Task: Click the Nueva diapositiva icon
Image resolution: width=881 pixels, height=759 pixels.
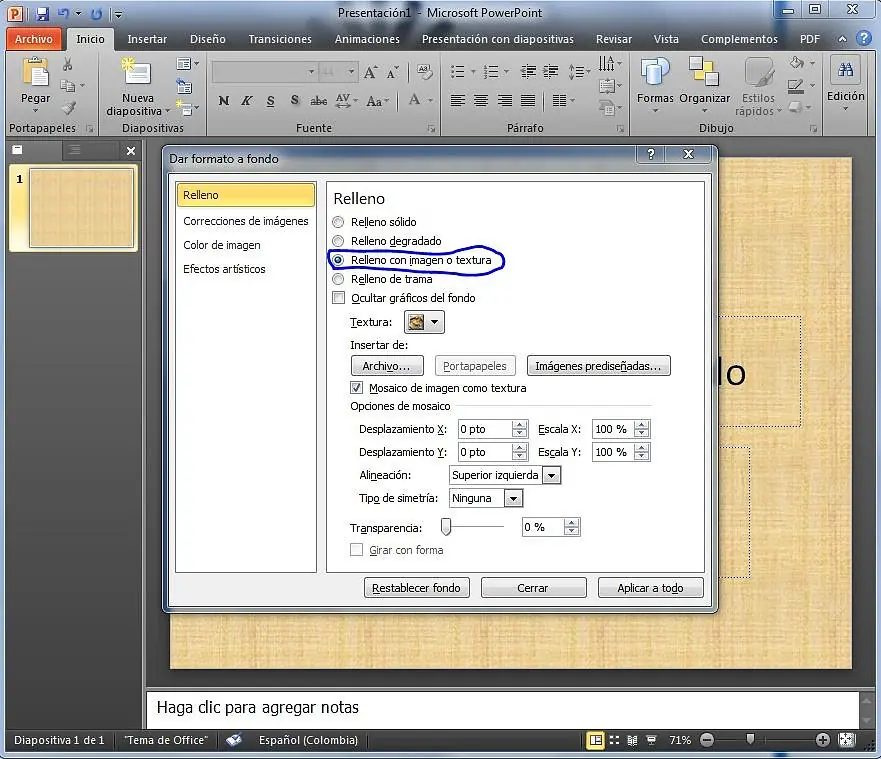Action: 137,73
